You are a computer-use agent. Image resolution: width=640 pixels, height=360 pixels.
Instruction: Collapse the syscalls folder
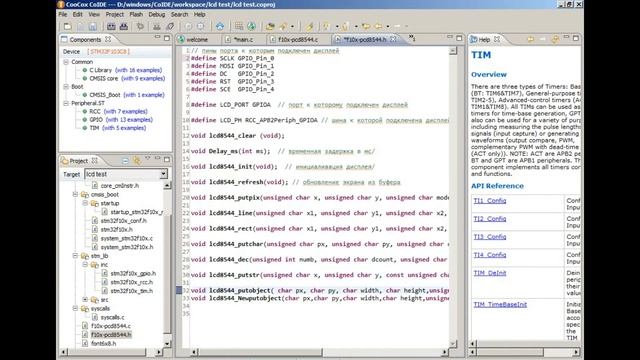76,308
